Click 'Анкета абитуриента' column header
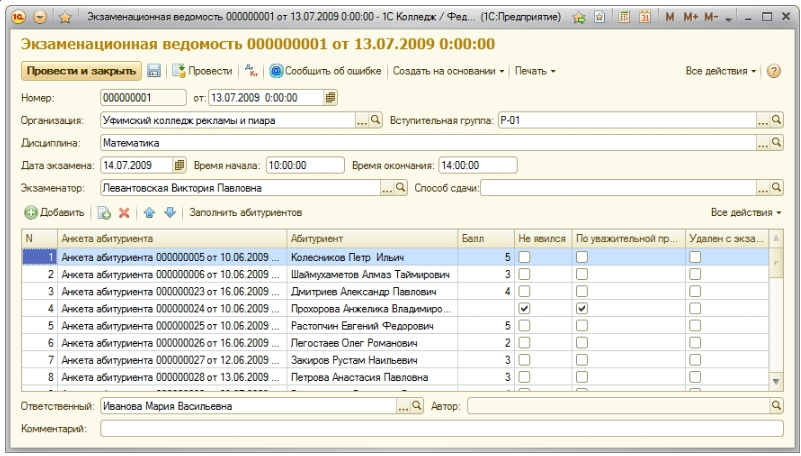Image resolution: width=801 pixels, height=456 pixels. tap(172, 238)
